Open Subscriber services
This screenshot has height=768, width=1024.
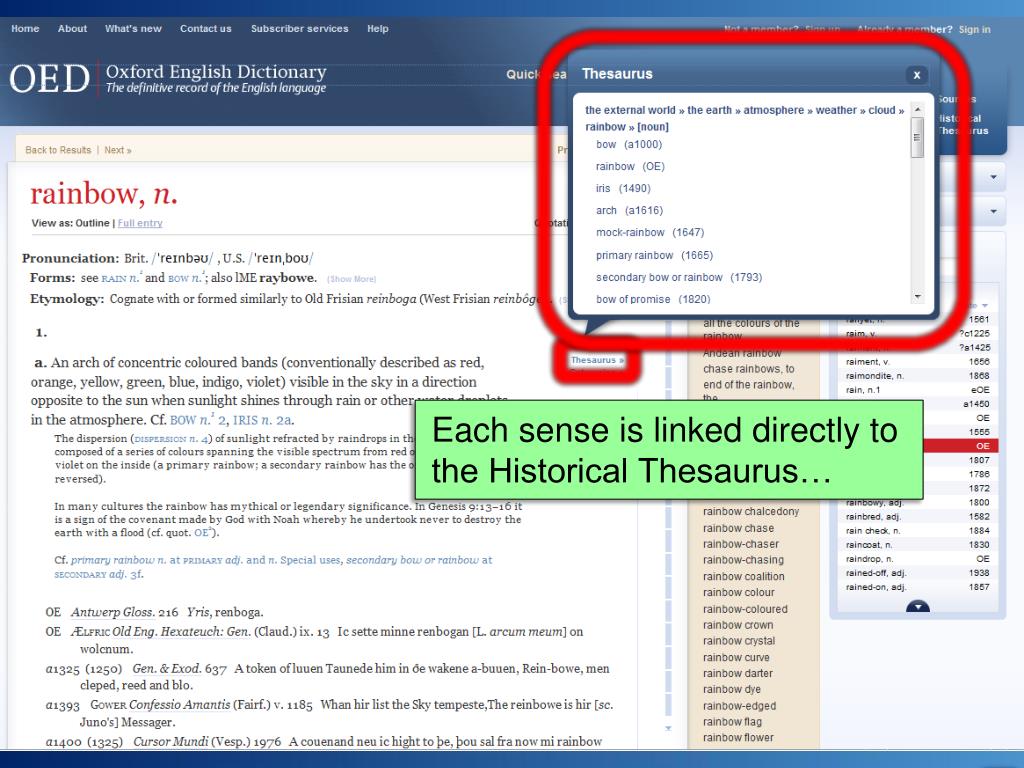(x=300, y=29)
